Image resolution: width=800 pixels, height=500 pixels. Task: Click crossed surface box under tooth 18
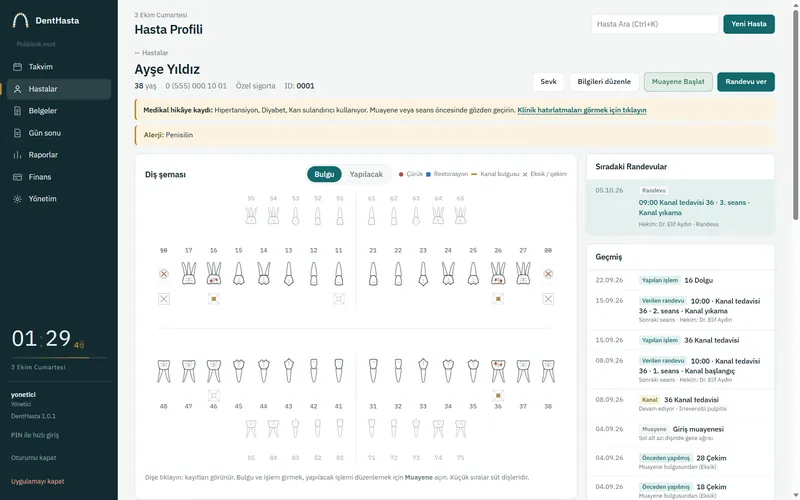point(164,299)
